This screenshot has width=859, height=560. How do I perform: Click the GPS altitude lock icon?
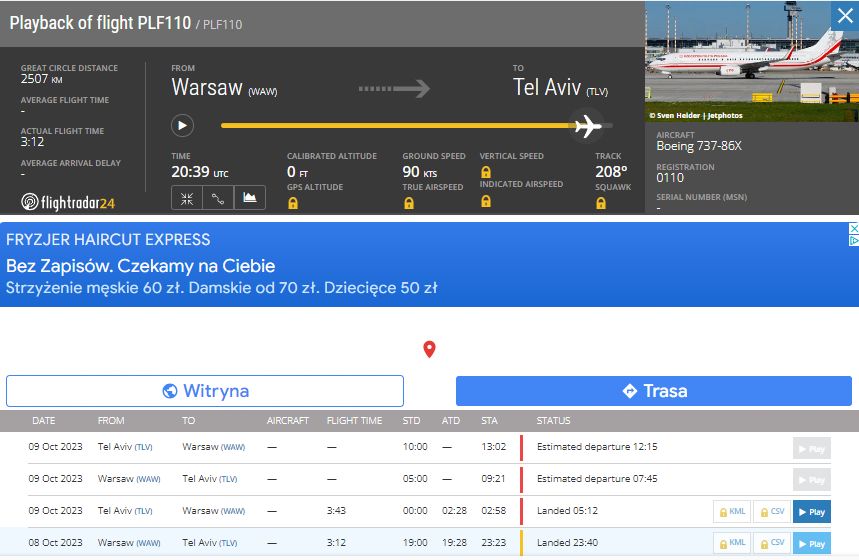(x=293, y=203)
